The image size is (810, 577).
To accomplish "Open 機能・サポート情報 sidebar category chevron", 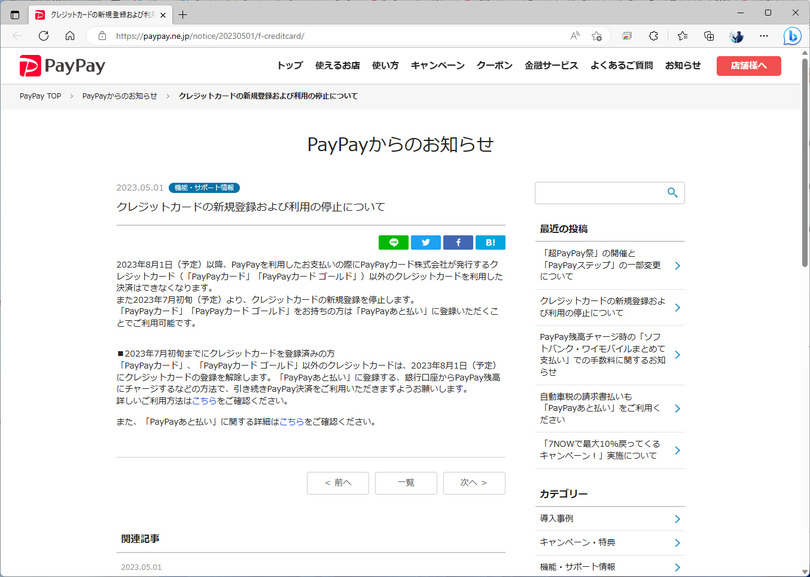I will pos(677,567).
